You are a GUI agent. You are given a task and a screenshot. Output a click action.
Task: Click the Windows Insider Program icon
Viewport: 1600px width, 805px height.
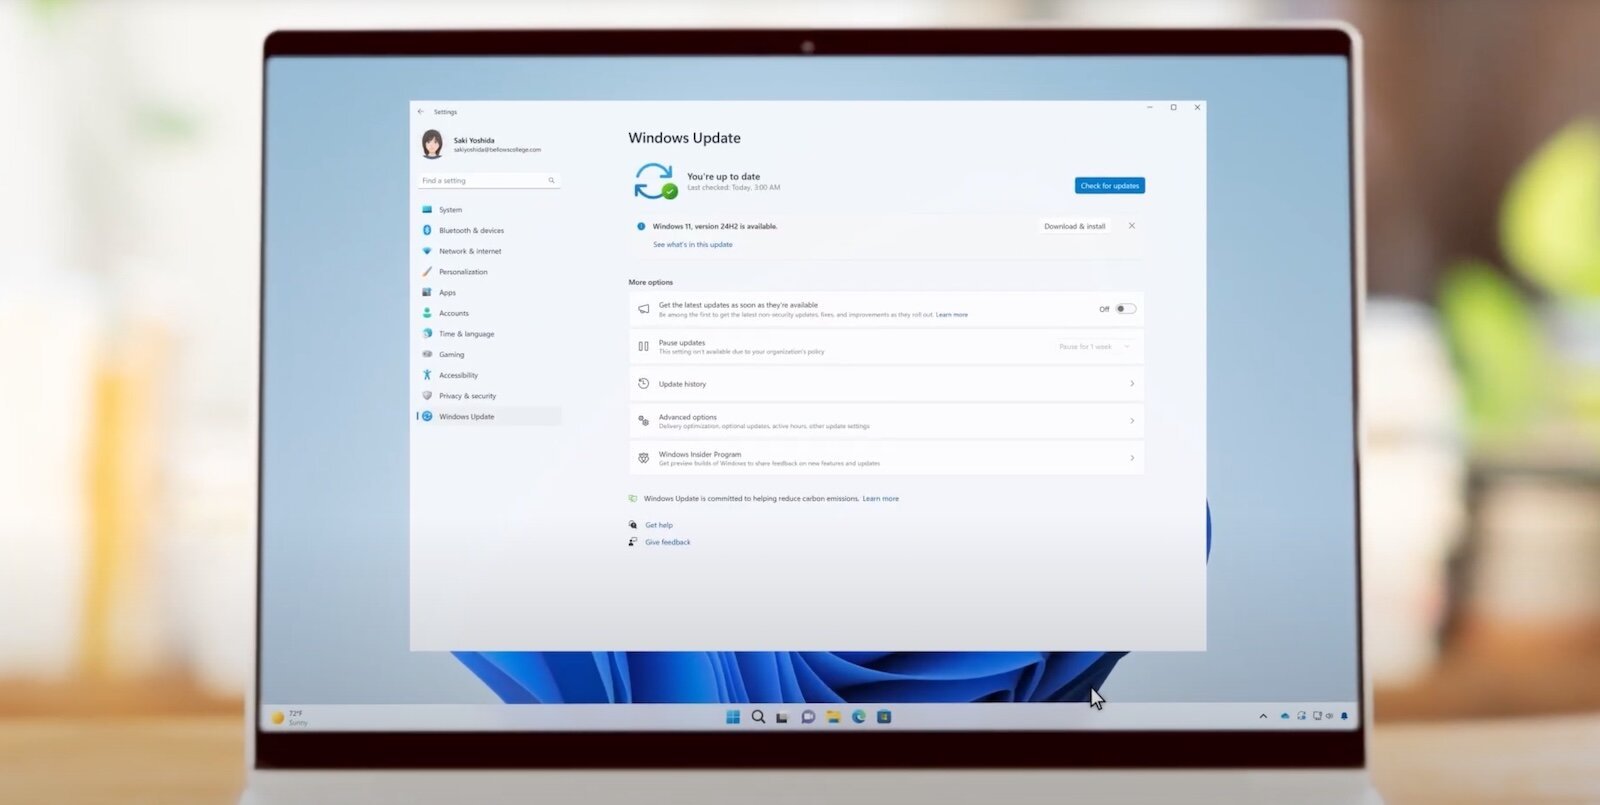tap(644, 458)
